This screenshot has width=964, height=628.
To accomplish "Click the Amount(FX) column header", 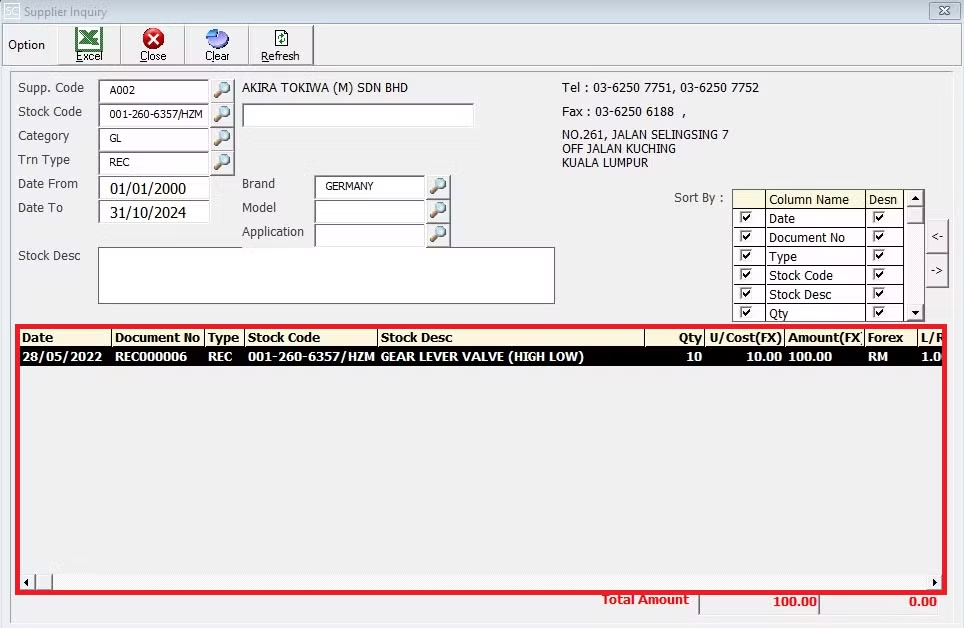I will tap(824, 338).
